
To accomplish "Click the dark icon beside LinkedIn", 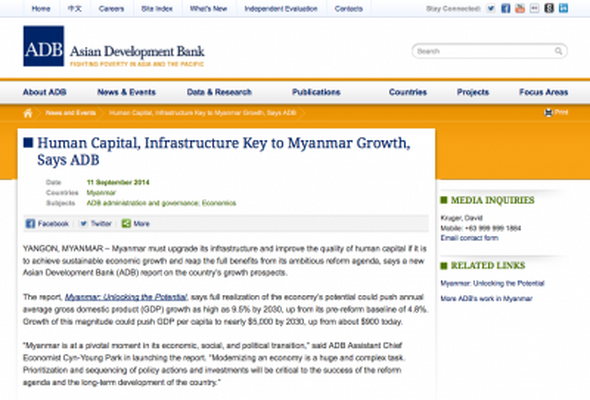I will [x=549, y=8].
